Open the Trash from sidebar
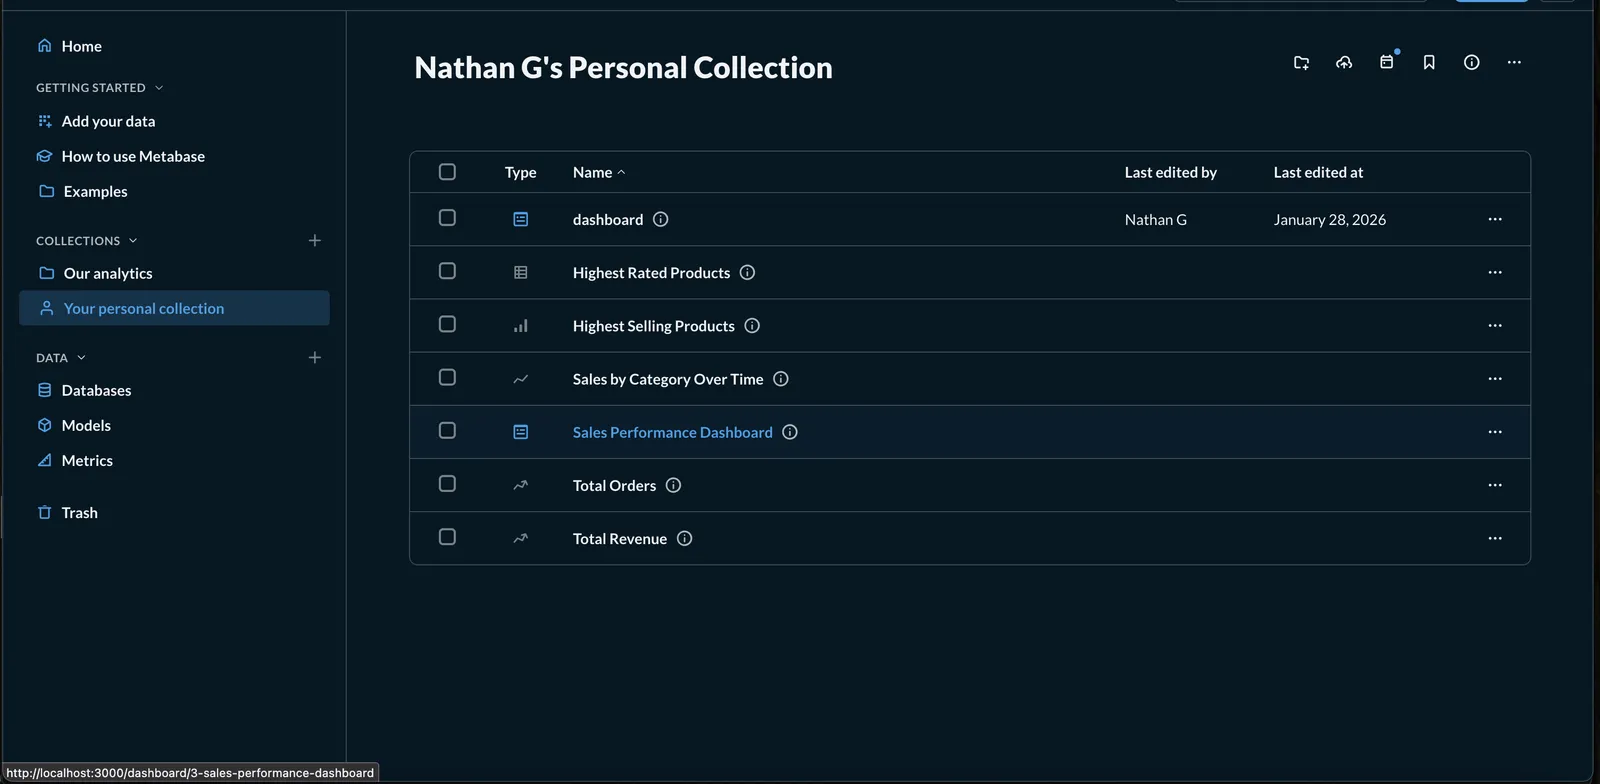Viewport: 1600px width, 784px height. click(79, 513)
